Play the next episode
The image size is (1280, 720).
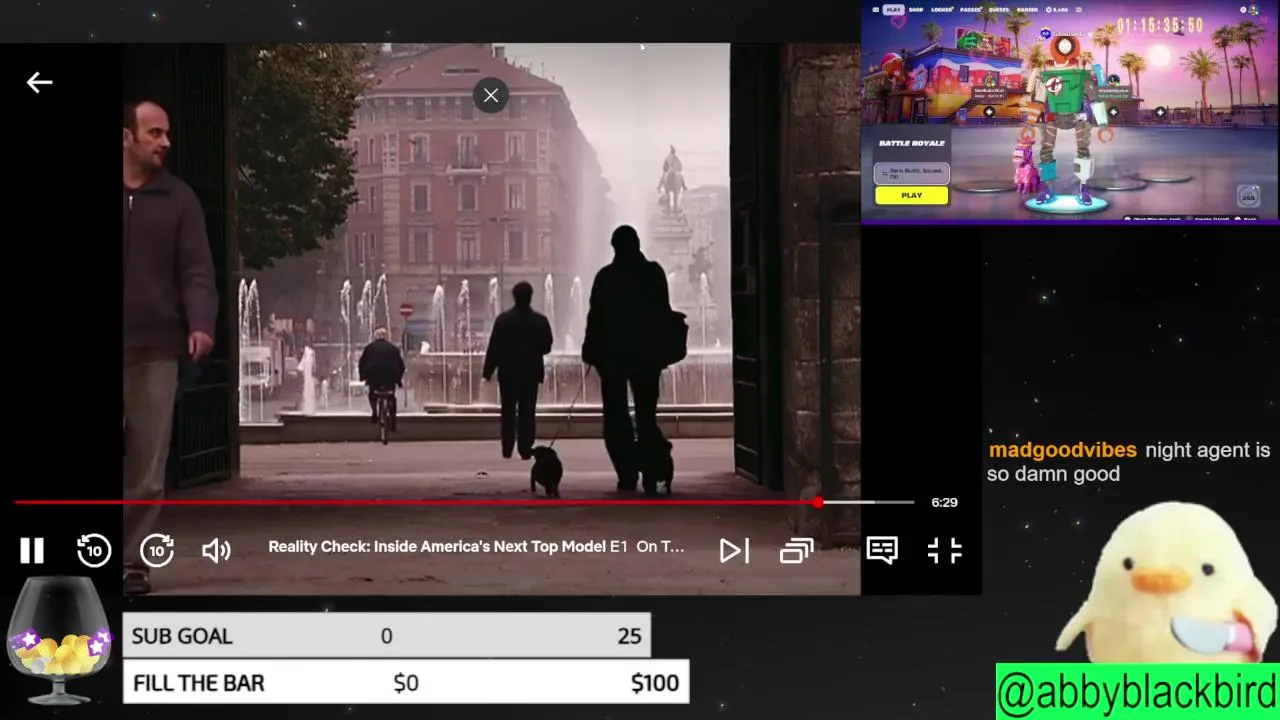point(734,550)
